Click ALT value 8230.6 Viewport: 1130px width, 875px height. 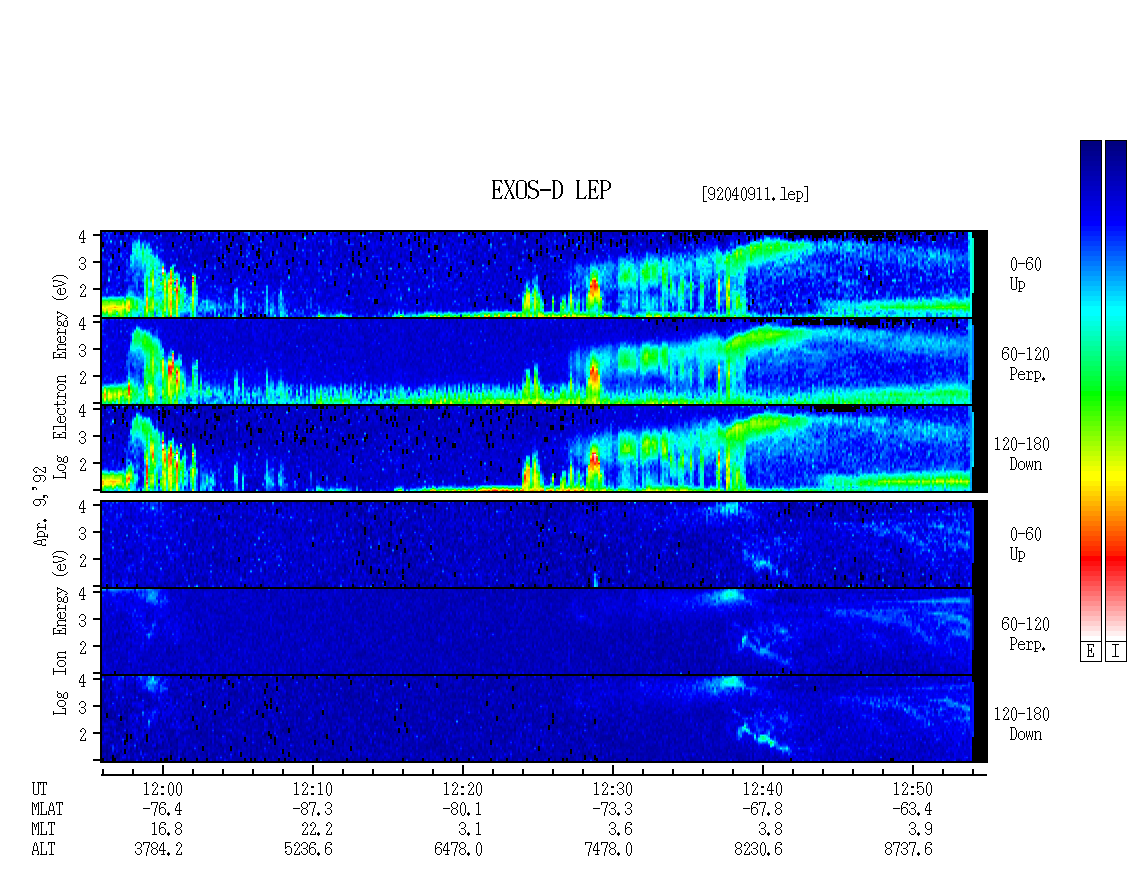pyautogui.click(x=758, y=850)
